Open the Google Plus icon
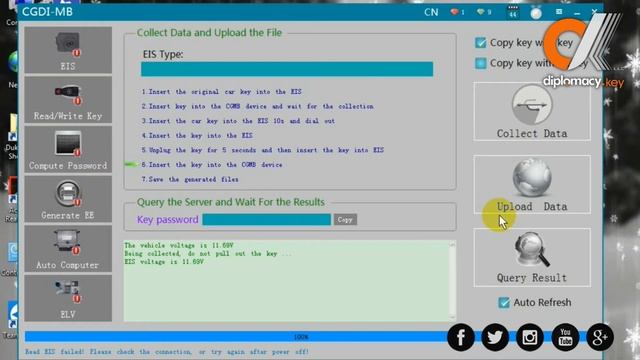 coord(600,337)
